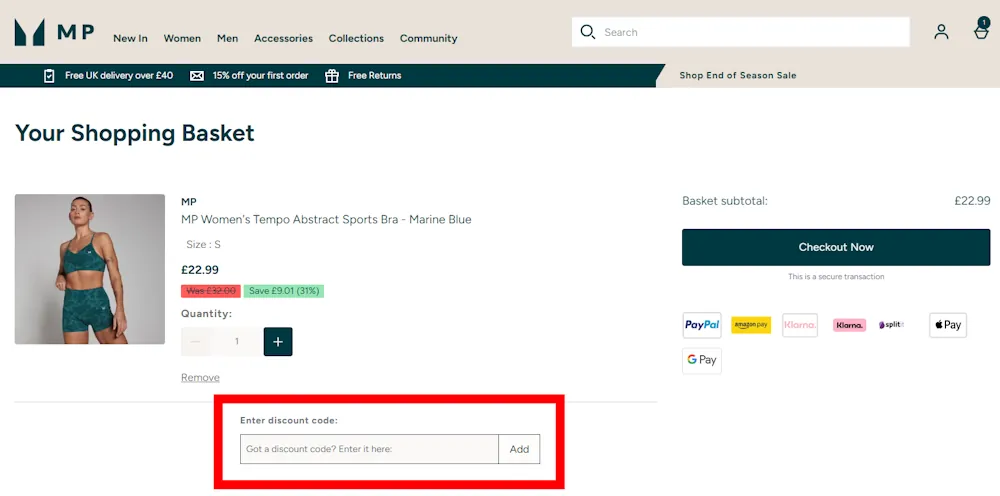Click the search magnifier icon

point(587,32)
